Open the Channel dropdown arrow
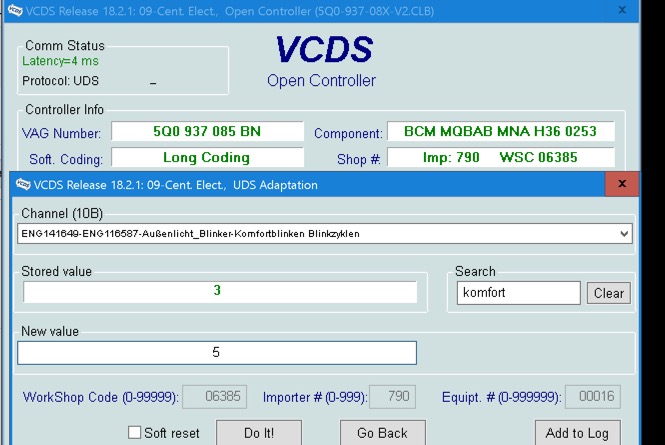The width and height of the screenshot is (665, 445). coord(625,233)
